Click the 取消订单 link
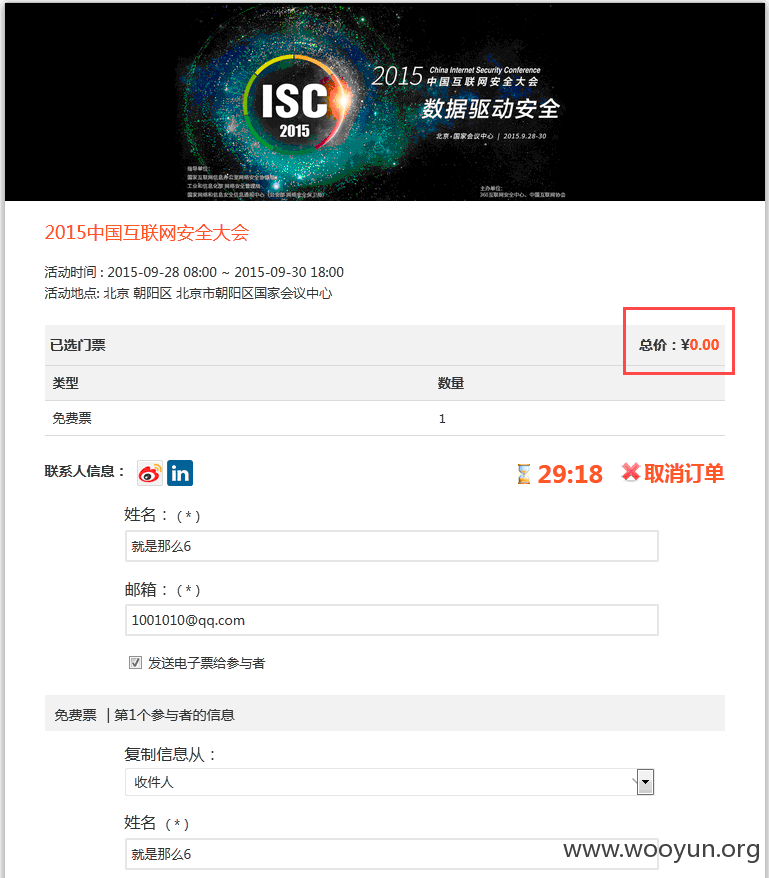This screenshot has width=769, height=878. [x=684, y=473]
